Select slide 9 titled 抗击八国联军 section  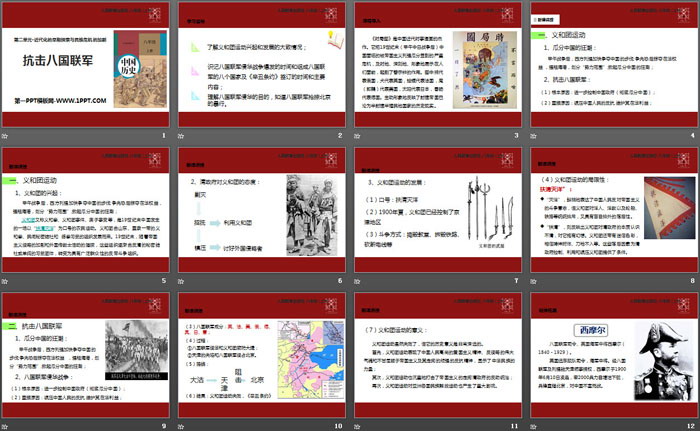[85, 356]
